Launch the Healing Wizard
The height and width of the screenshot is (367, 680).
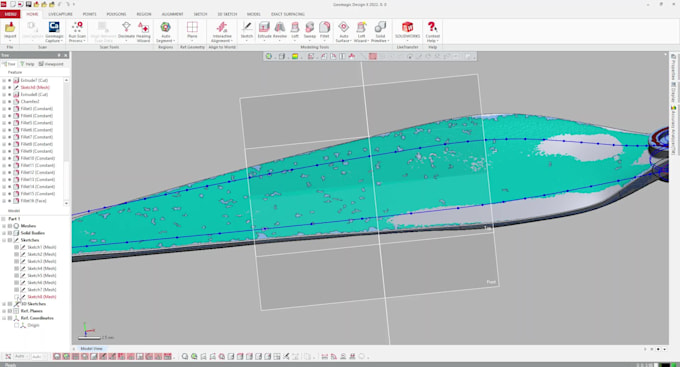[143, 32]
